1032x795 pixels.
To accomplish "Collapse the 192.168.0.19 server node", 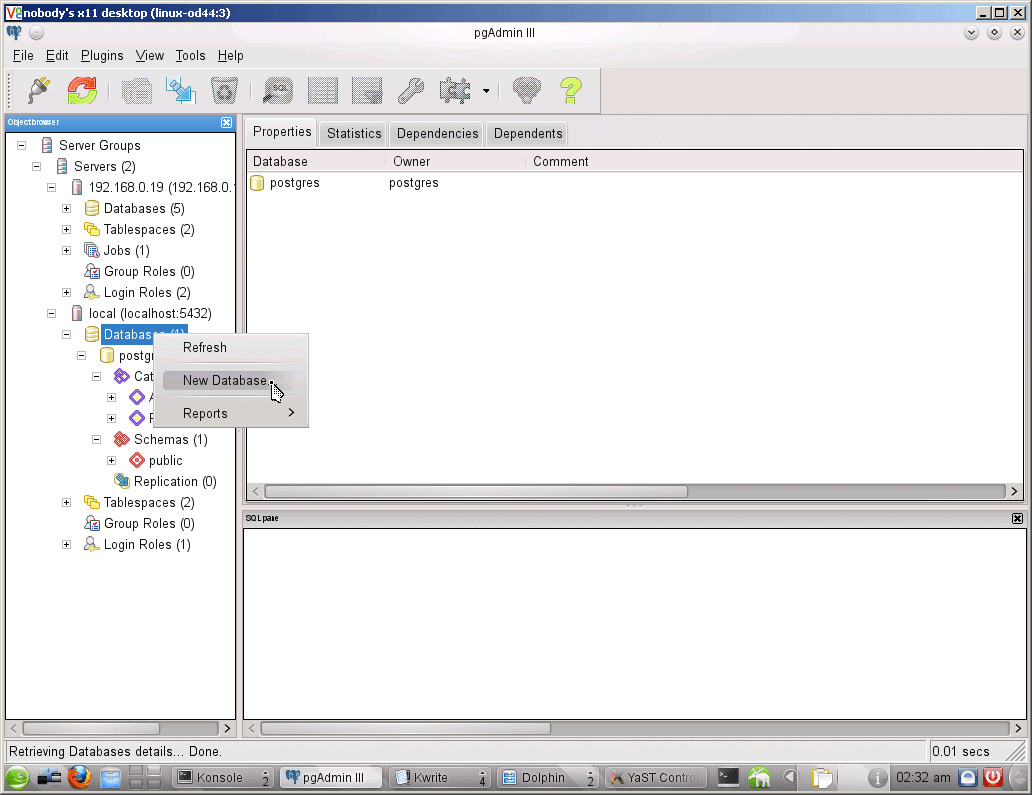I will point(51,188).
